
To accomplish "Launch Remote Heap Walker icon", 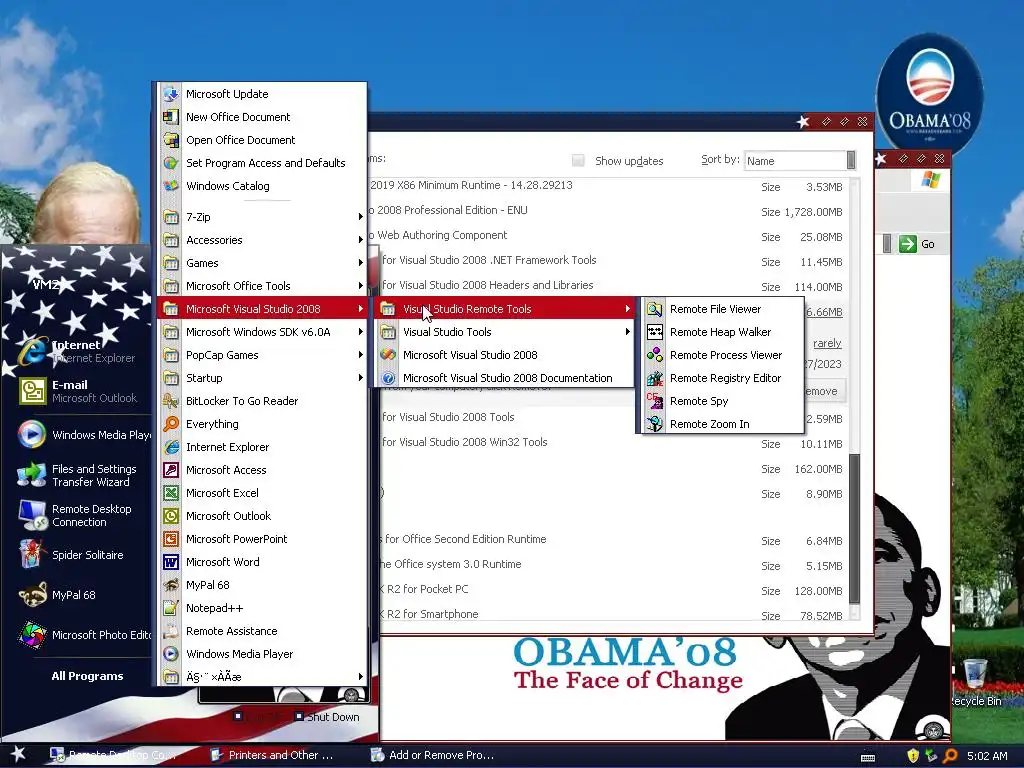I will (x=654, y=332).
